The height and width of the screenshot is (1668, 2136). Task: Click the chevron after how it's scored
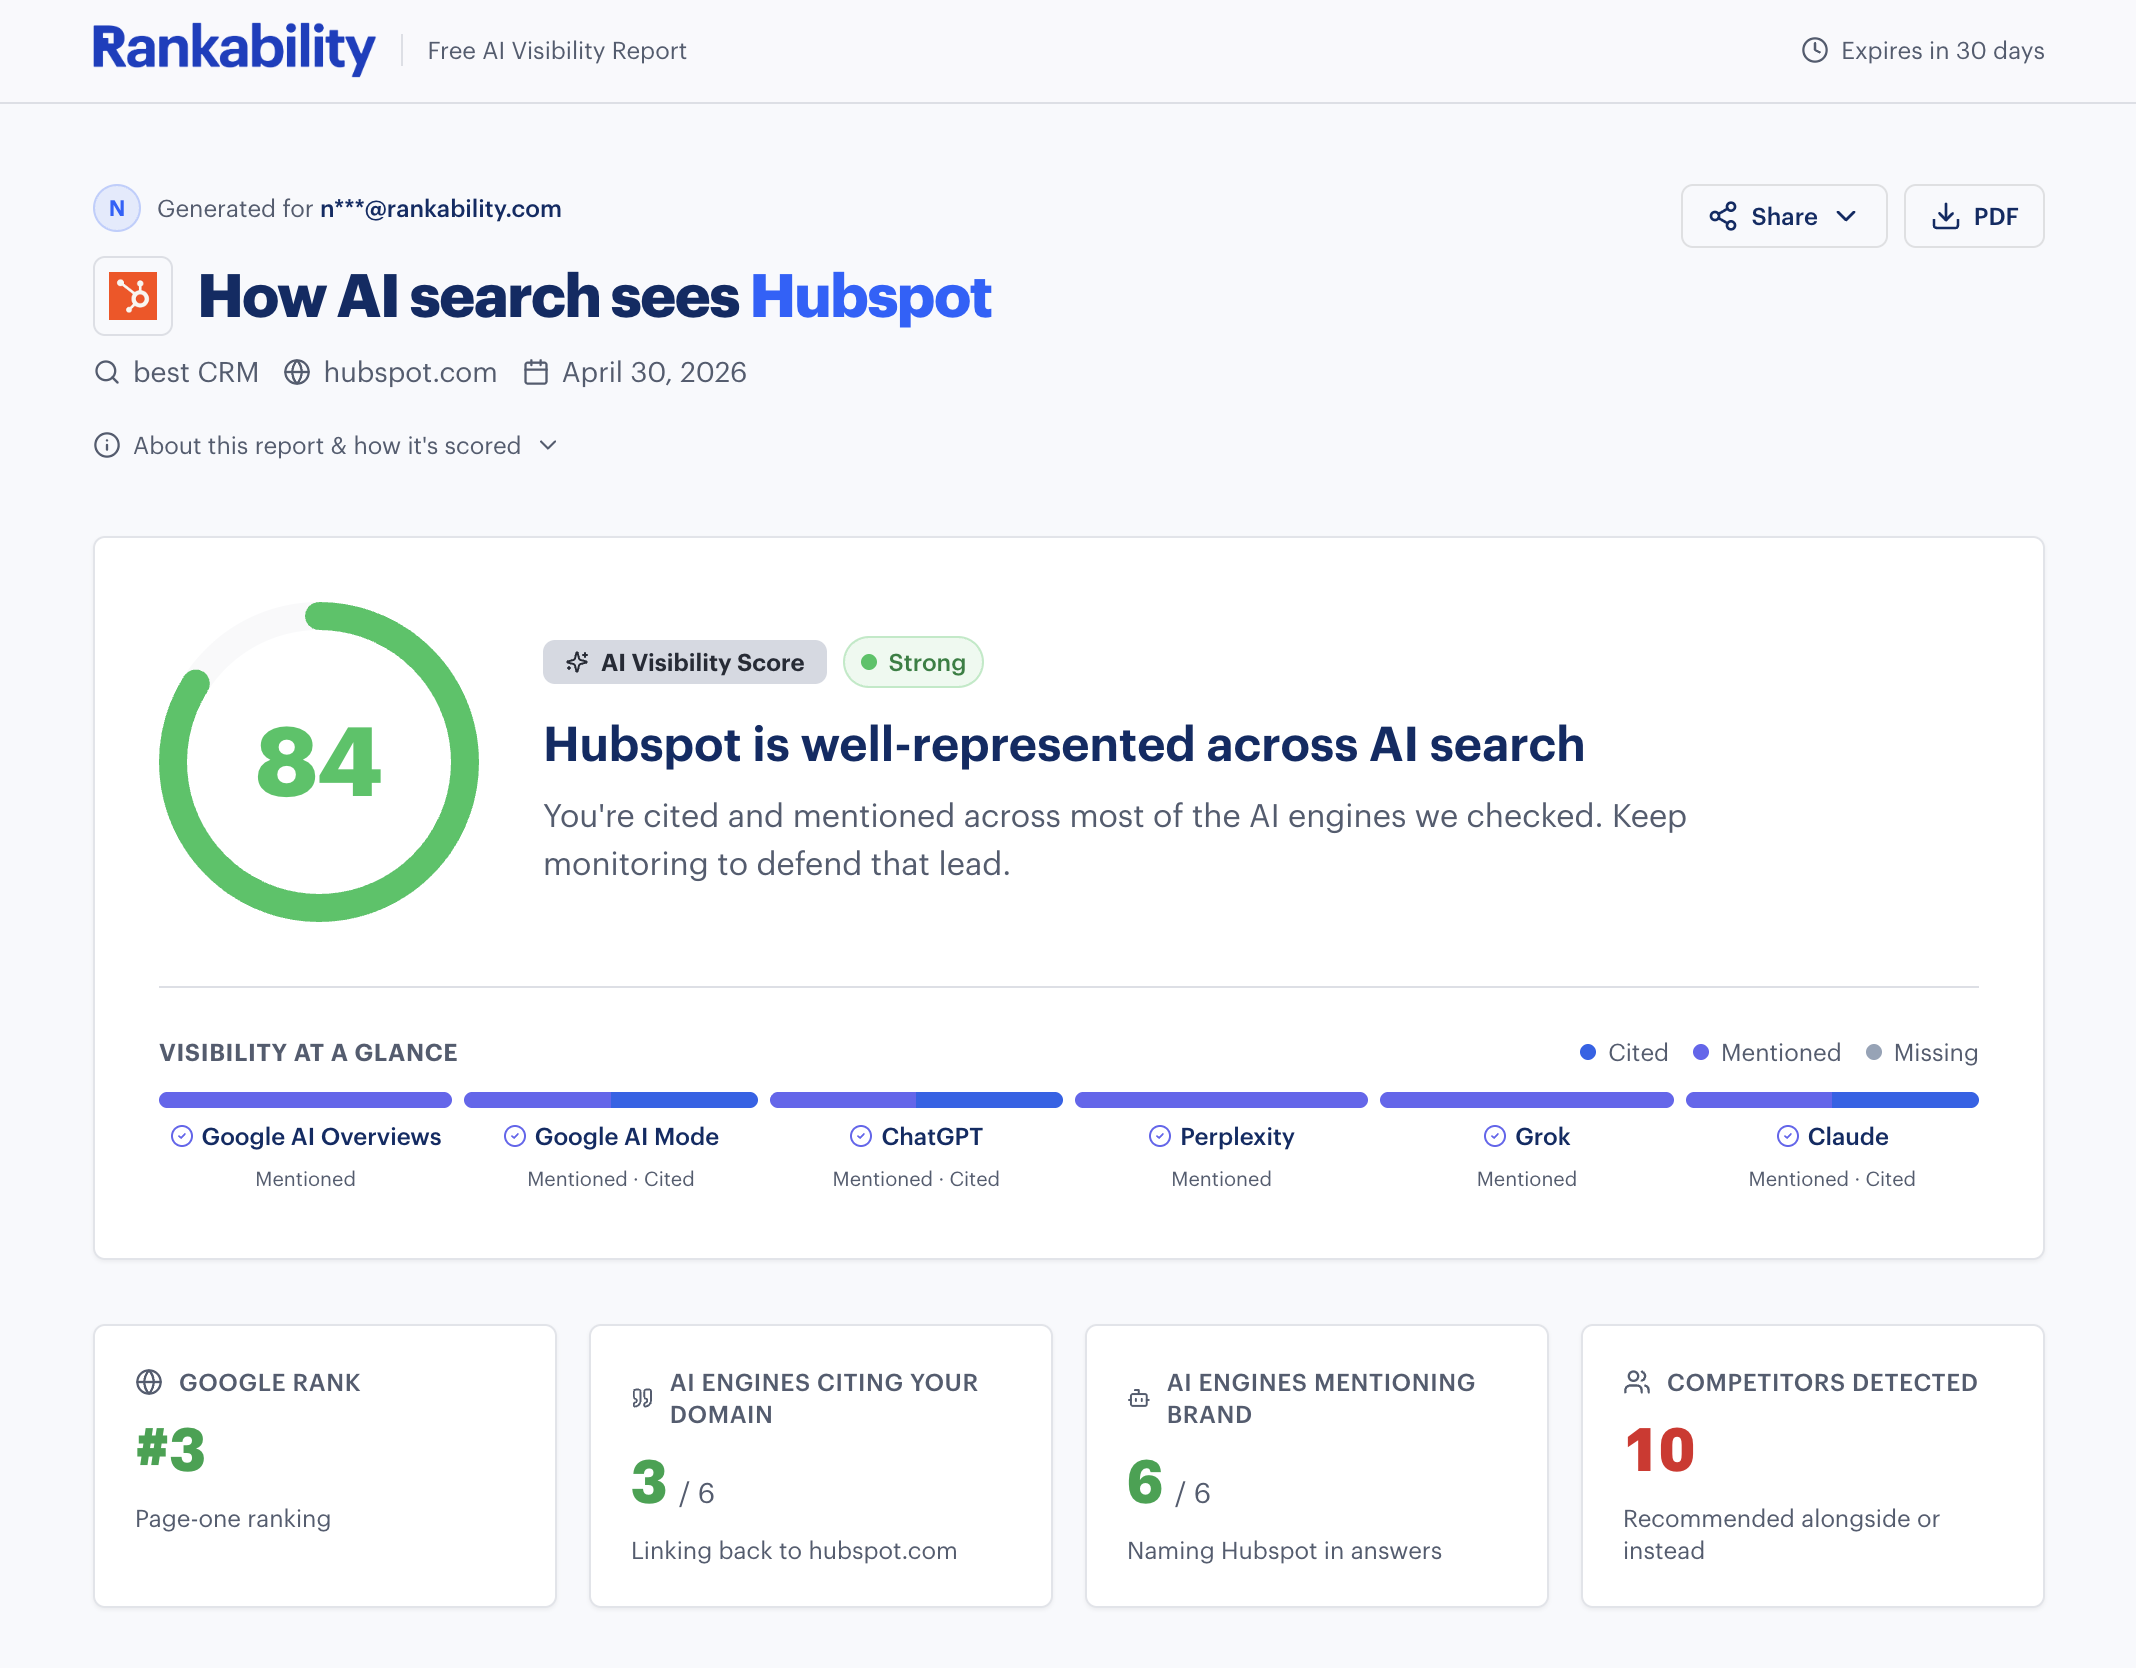click(x=548, y=445)
